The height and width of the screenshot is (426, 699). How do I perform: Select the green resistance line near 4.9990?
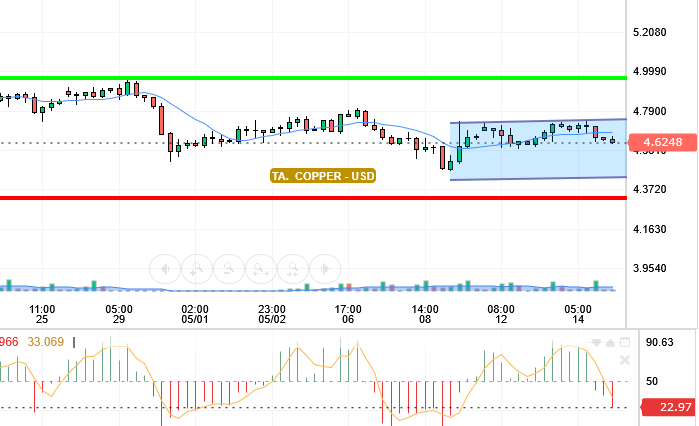click(313, 78)
